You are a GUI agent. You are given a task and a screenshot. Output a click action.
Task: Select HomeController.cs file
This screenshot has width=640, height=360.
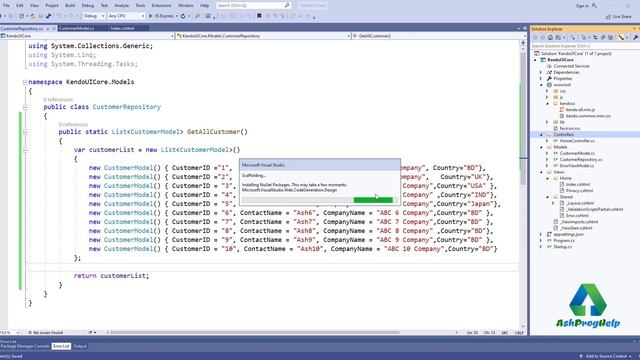[577, 141]
